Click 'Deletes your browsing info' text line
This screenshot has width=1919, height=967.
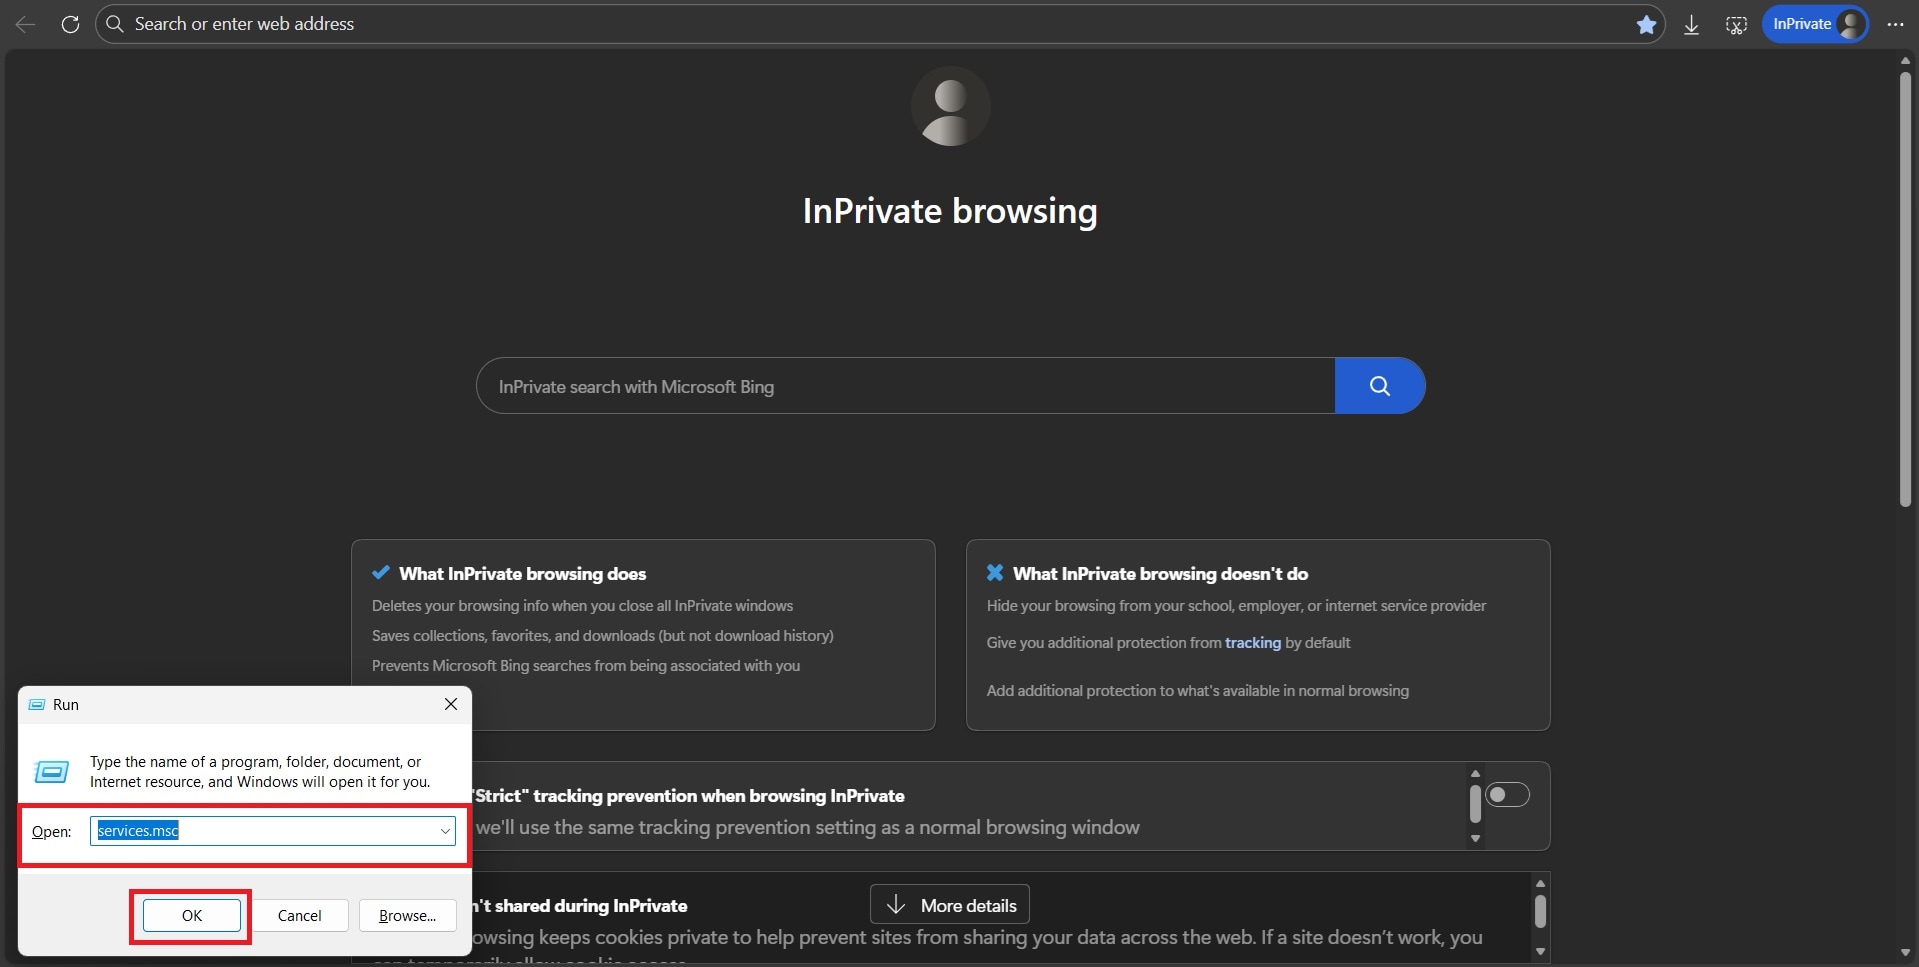tap(582, 606)
